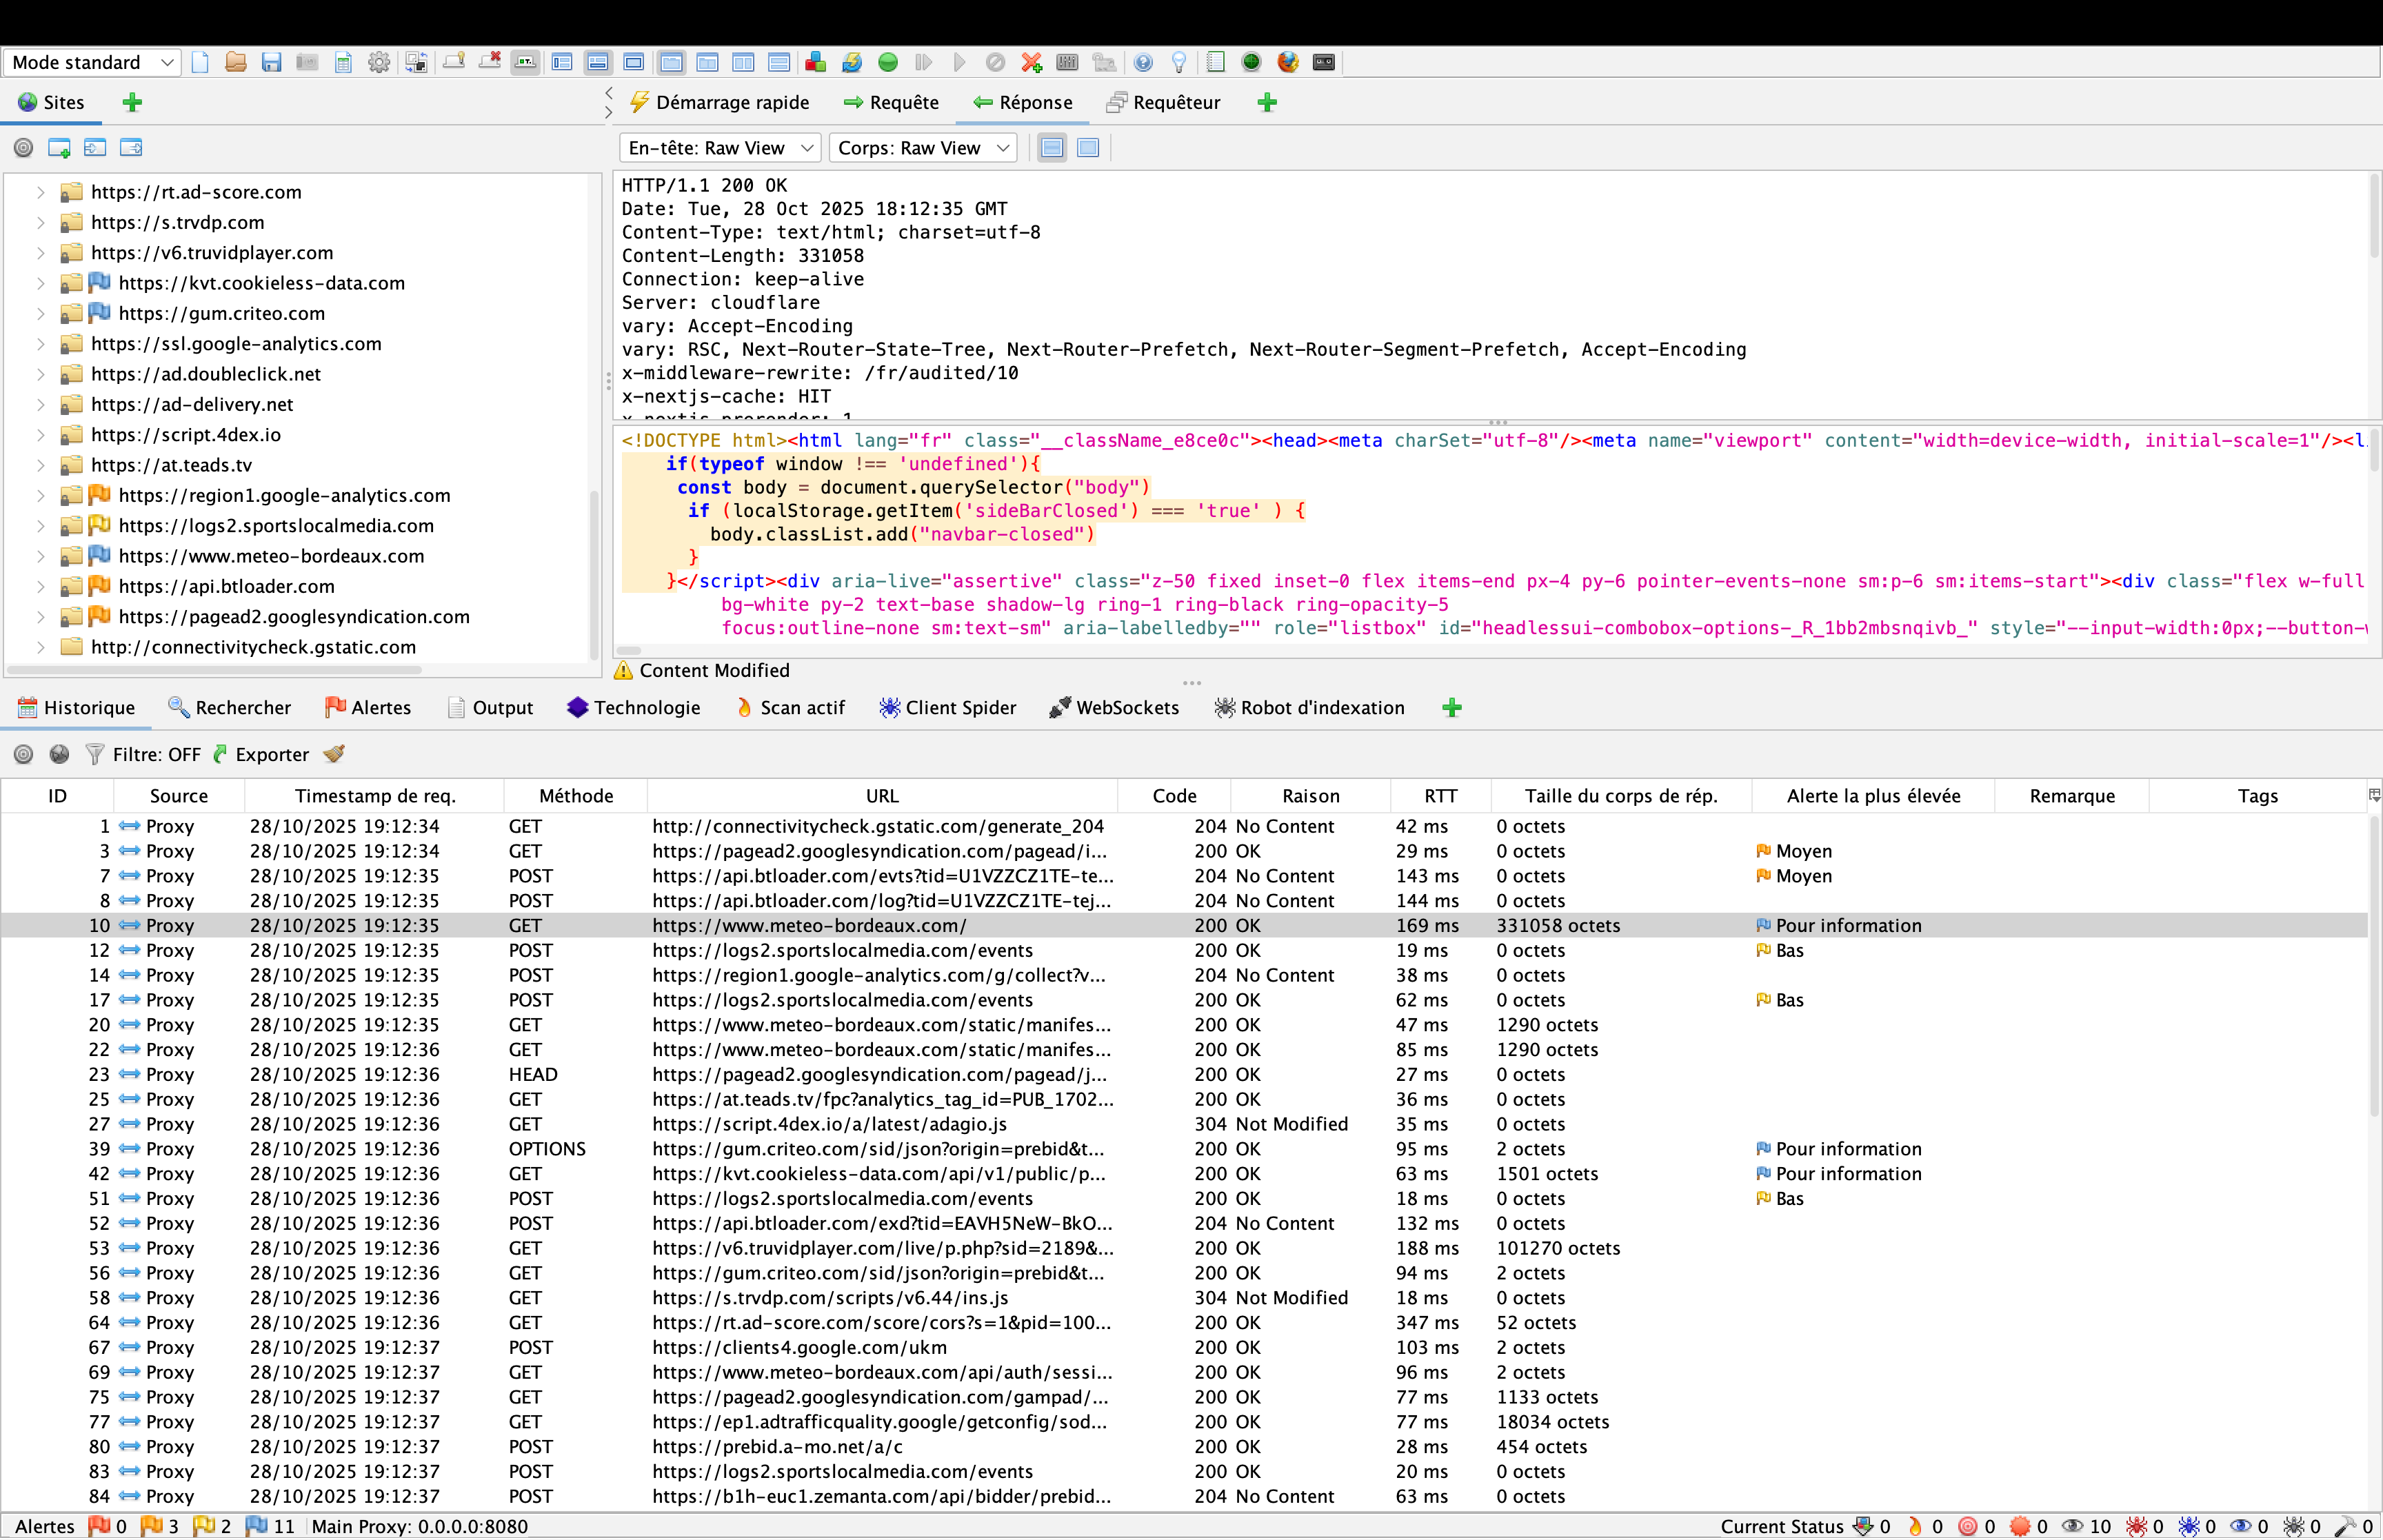Open the Manage Add-ons dialog
This screenshot has width=2383, height=1540.
(815, 62)
